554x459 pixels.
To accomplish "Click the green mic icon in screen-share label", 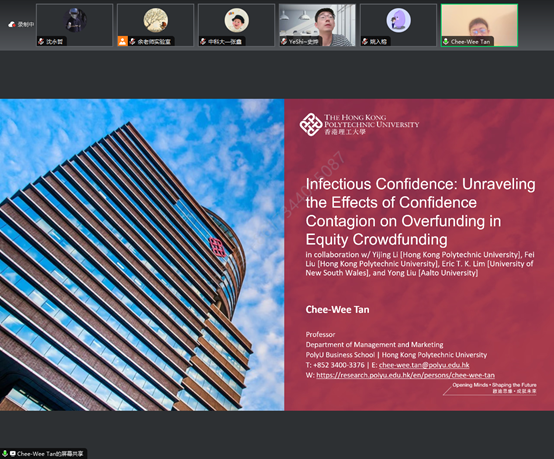I will pos(5,453).
